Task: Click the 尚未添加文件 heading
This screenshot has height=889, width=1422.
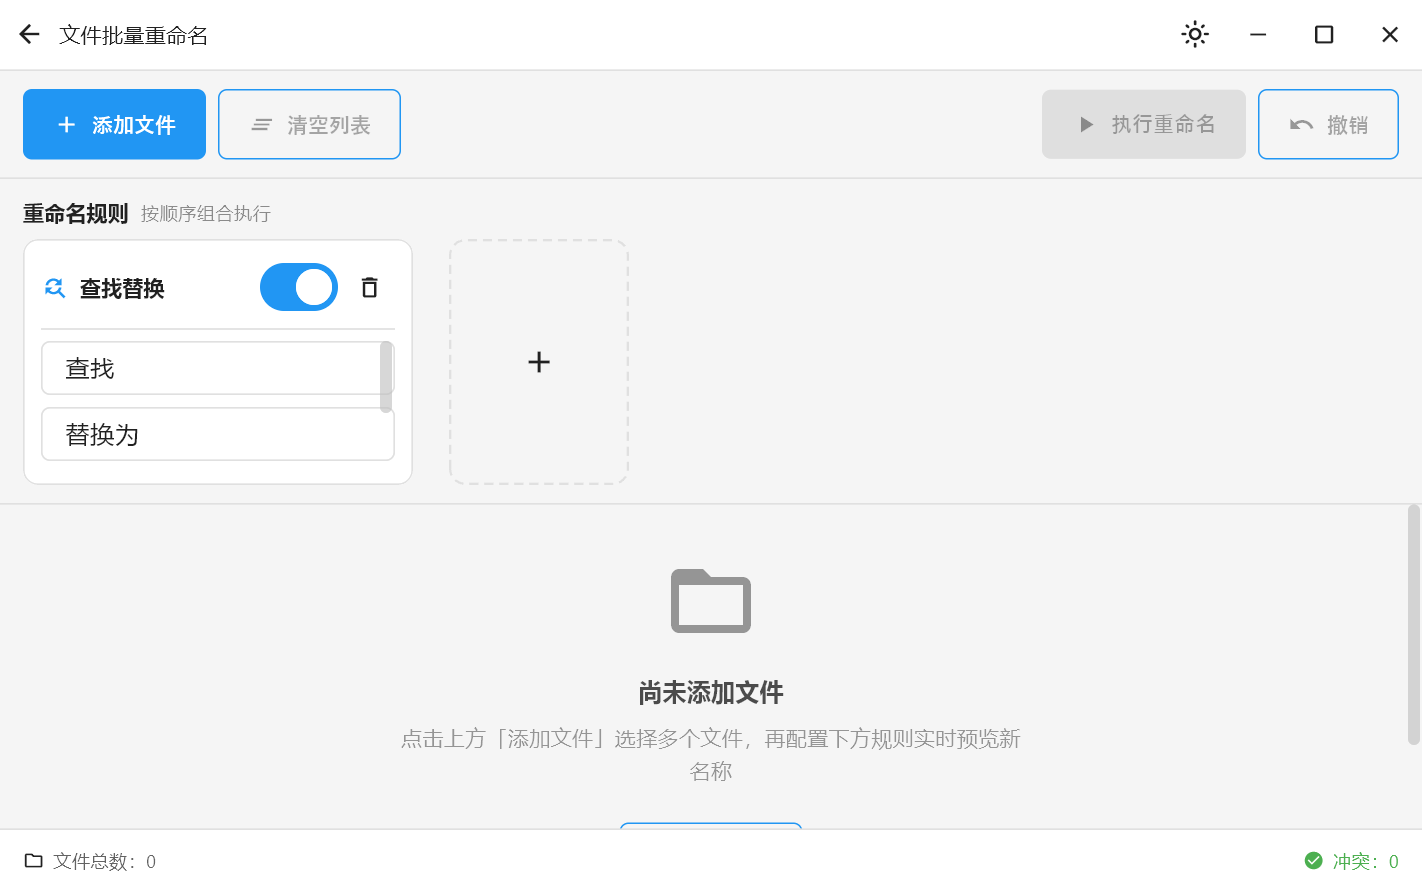Action: pyautogui.click(x=711, y=692)
